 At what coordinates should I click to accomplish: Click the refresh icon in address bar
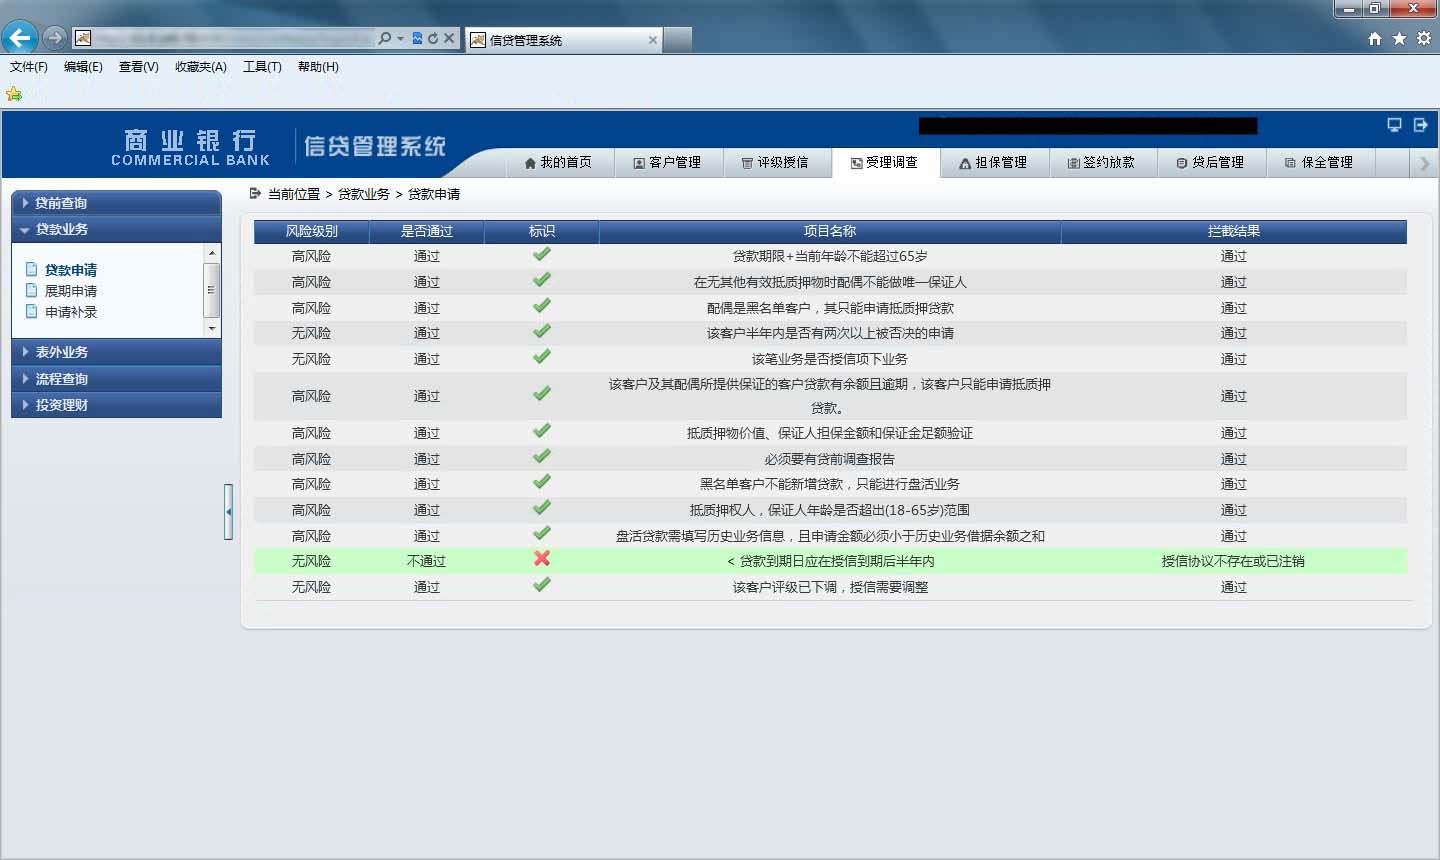[433, 38]
